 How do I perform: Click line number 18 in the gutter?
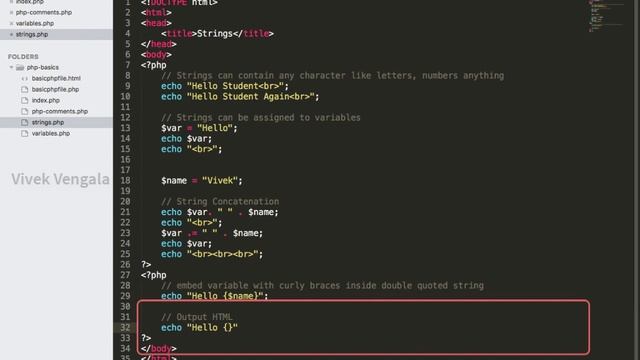point(125,180)
